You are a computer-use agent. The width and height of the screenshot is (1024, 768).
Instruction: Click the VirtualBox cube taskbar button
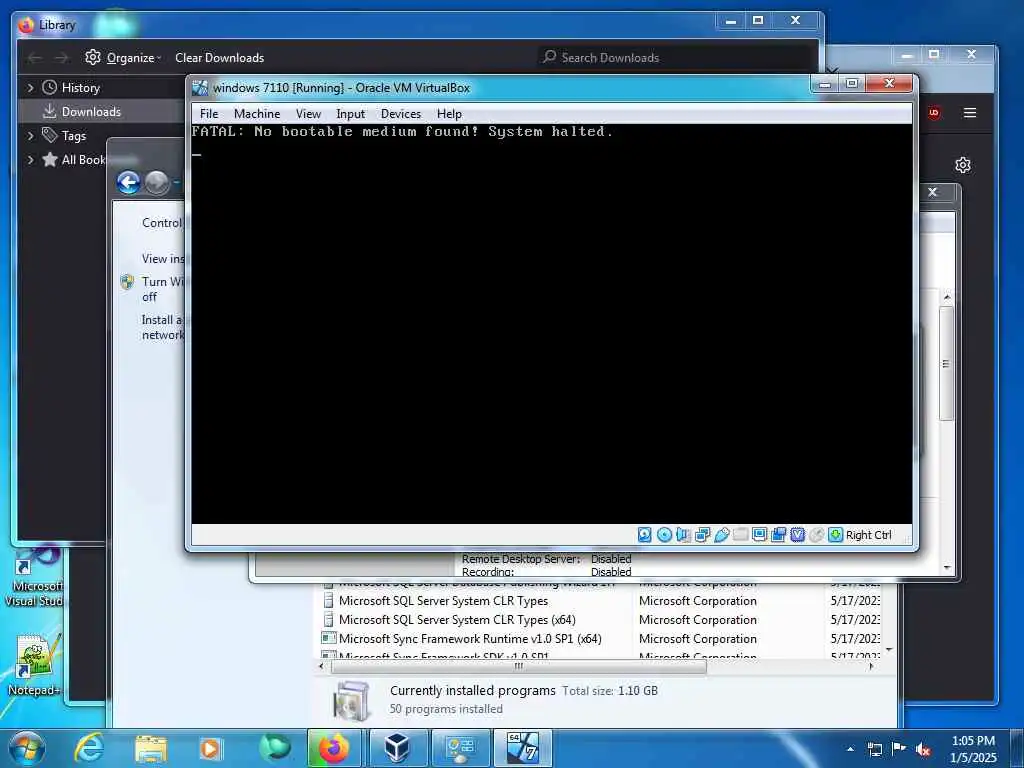coord(396,748)
